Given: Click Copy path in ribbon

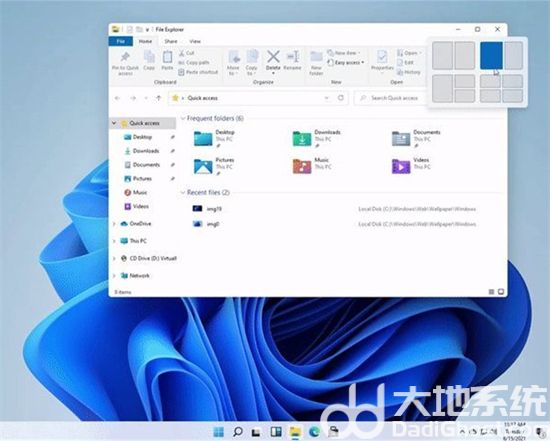Looking at the screenshot, I should (194, 62).
